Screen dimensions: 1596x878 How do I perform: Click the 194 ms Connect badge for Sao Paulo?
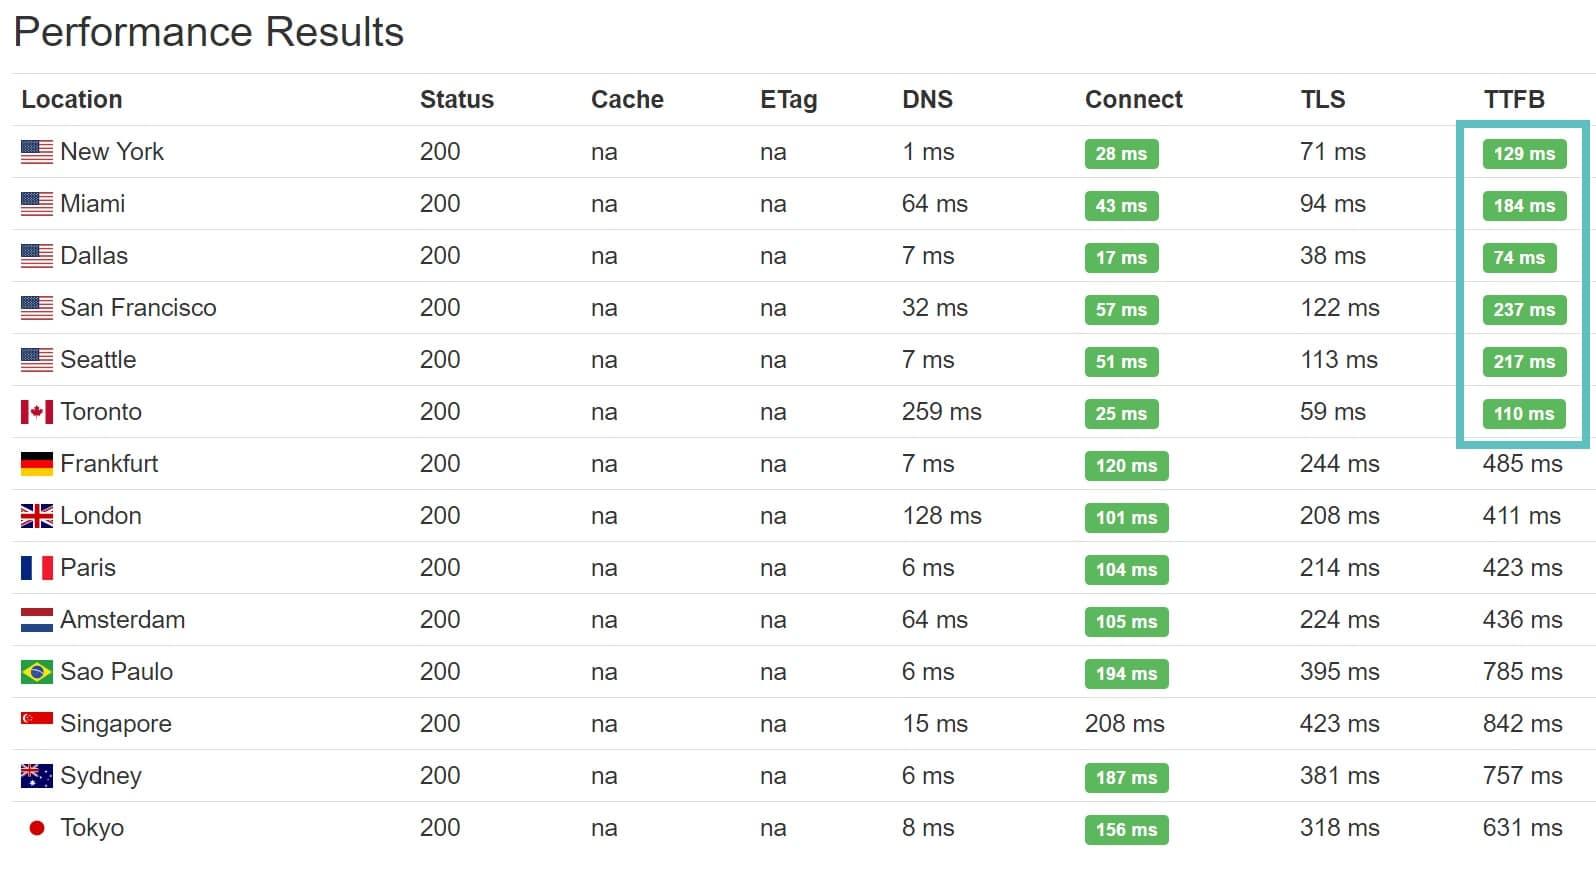tap(1126, 674)
